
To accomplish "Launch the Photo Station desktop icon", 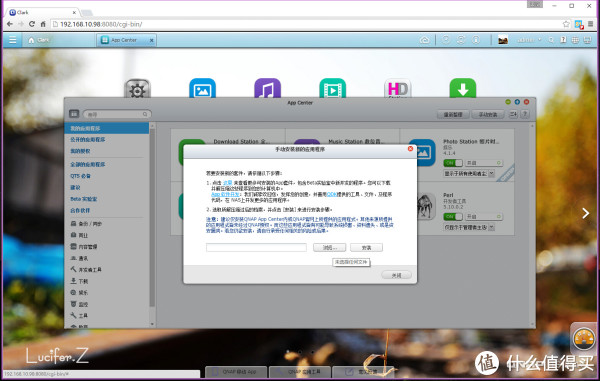I will tap(202, 88).
